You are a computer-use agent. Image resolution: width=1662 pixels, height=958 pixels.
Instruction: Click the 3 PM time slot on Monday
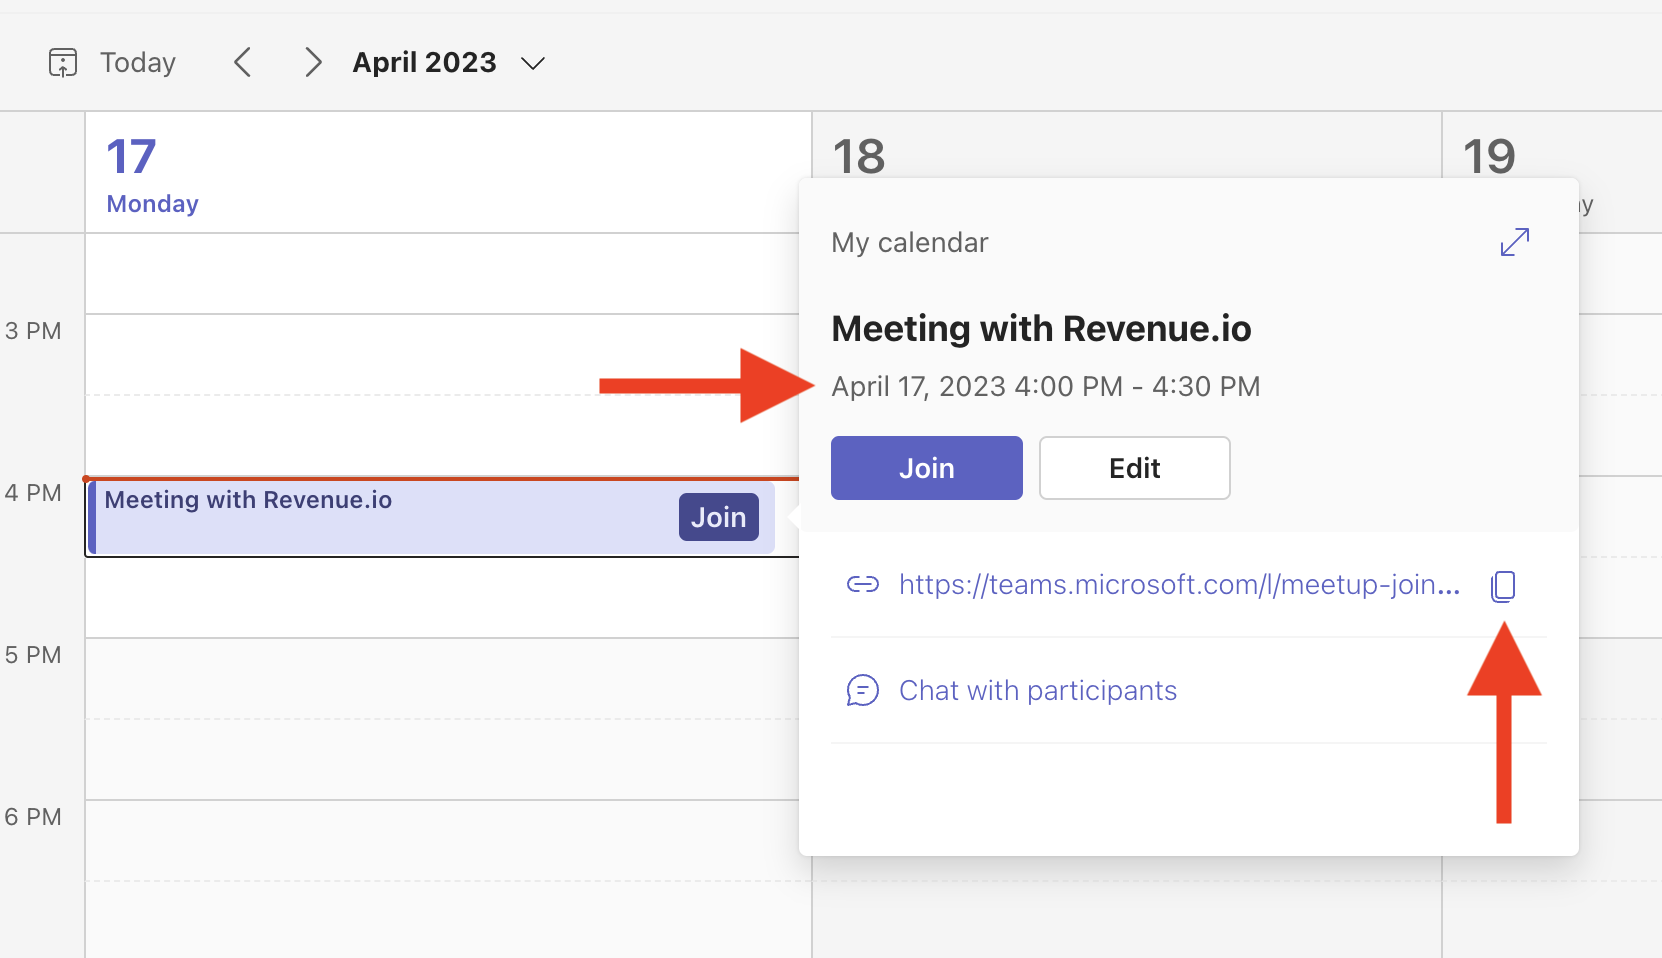tap(440, 354)
